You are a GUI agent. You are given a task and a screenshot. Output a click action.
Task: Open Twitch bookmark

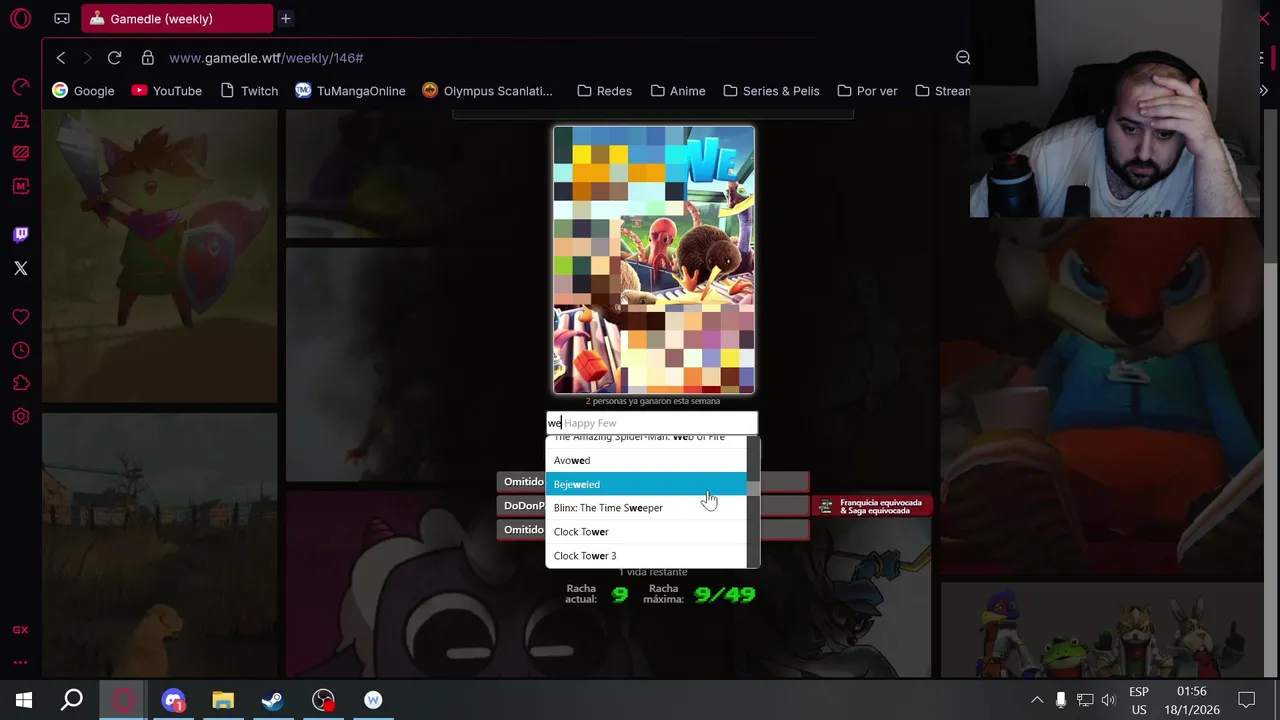(x=248, y=90)
